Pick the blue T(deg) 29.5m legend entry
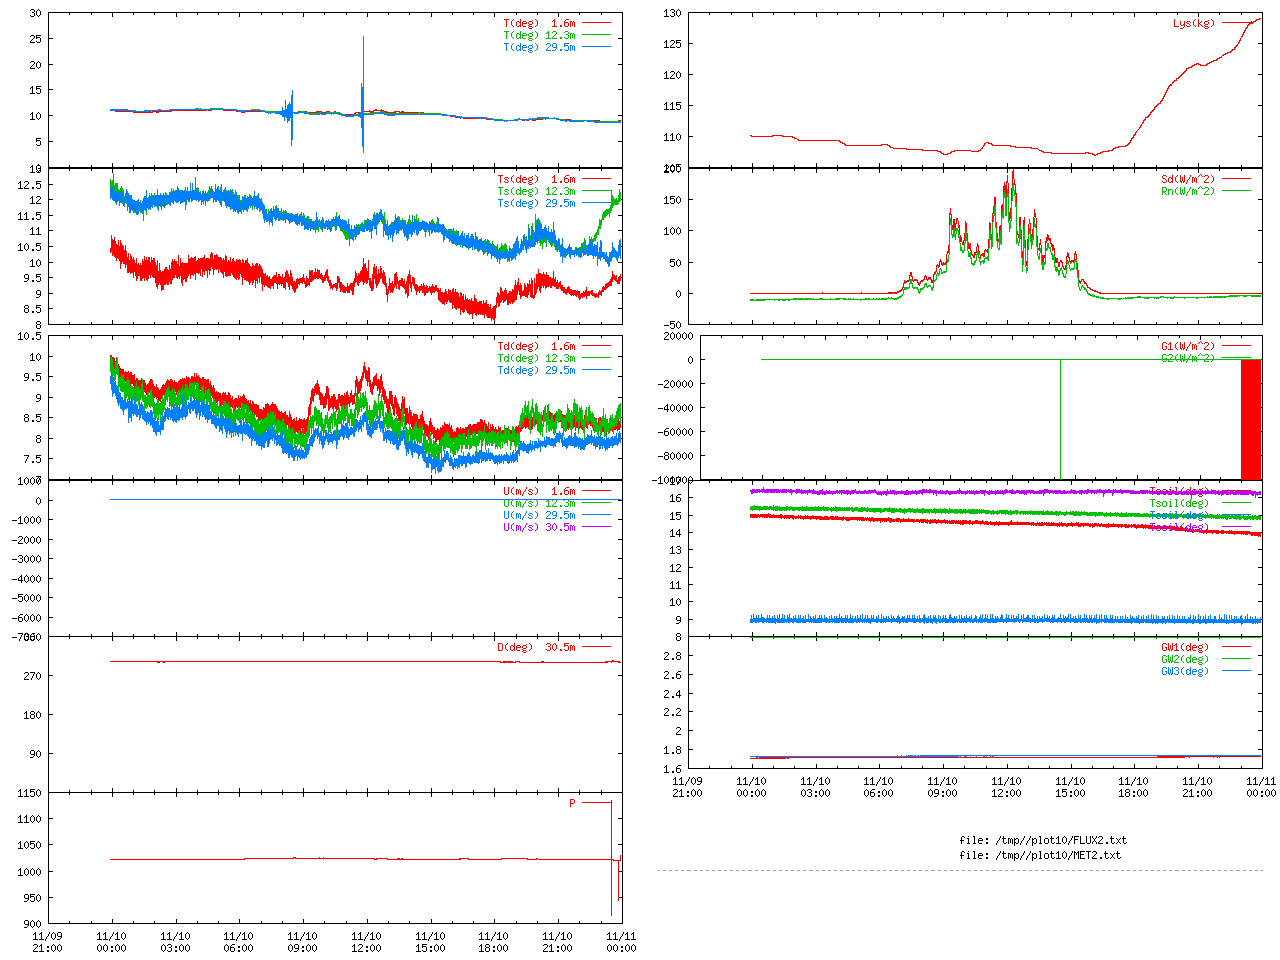 coord(540,47)
